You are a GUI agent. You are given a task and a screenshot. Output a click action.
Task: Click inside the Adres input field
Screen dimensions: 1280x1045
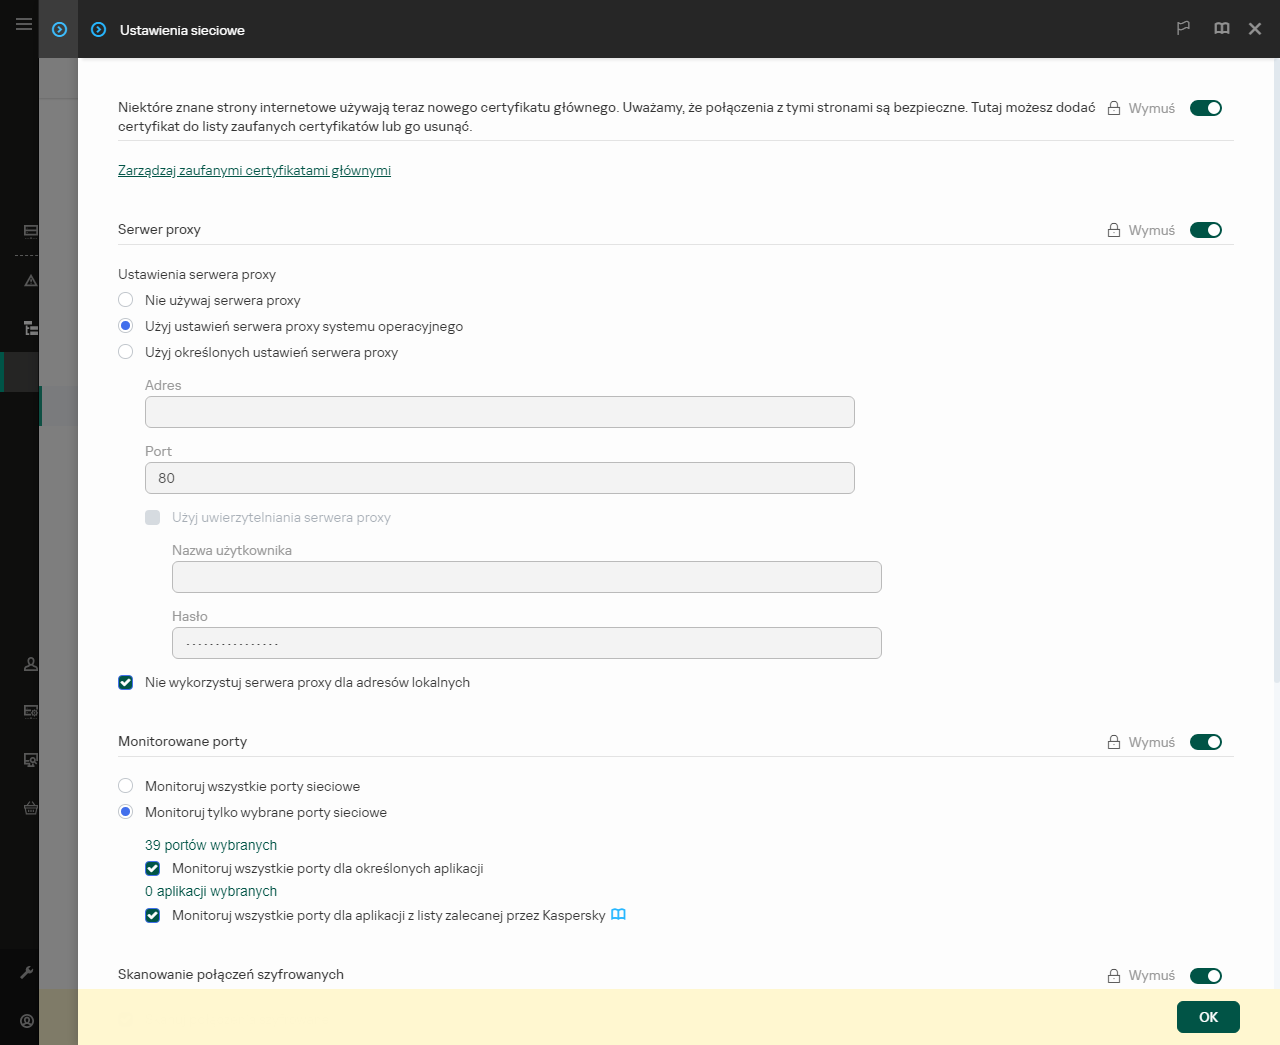coord(499,411)
